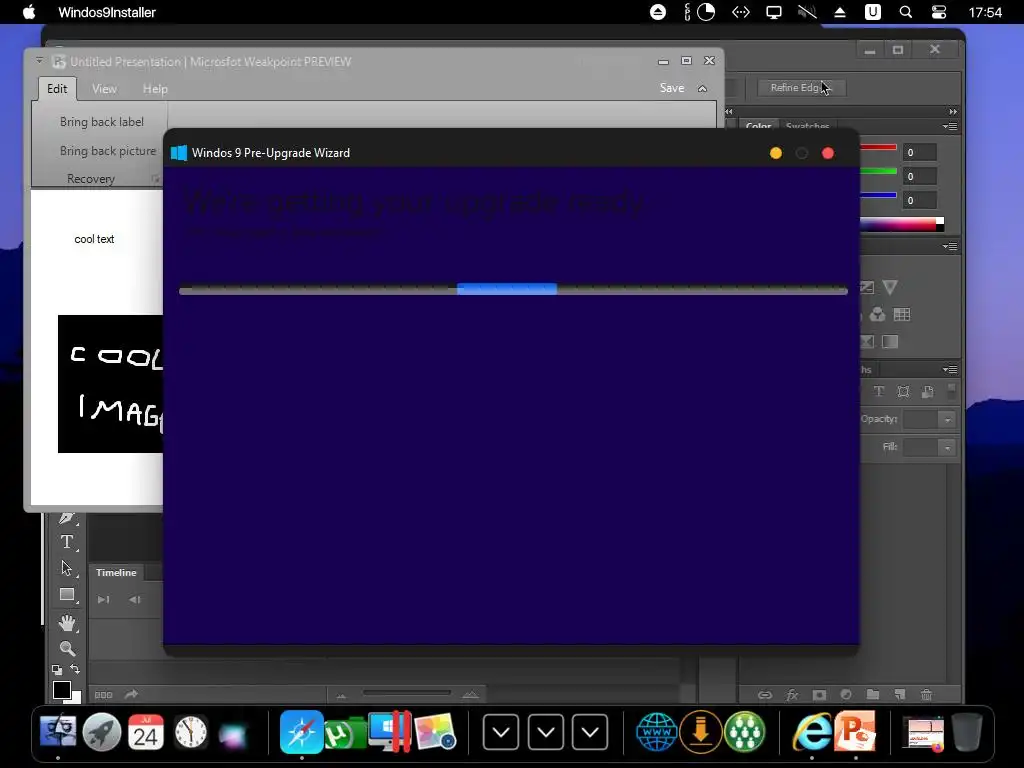
Task: Switch to the Swatches tab
Action: [x=808, y=126]
